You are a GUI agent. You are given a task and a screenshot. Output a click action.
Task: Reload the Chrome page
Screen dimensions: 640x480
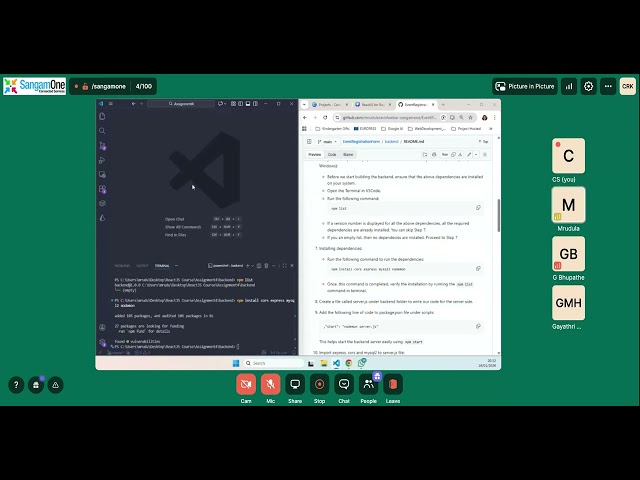click(x=325, y=118)
